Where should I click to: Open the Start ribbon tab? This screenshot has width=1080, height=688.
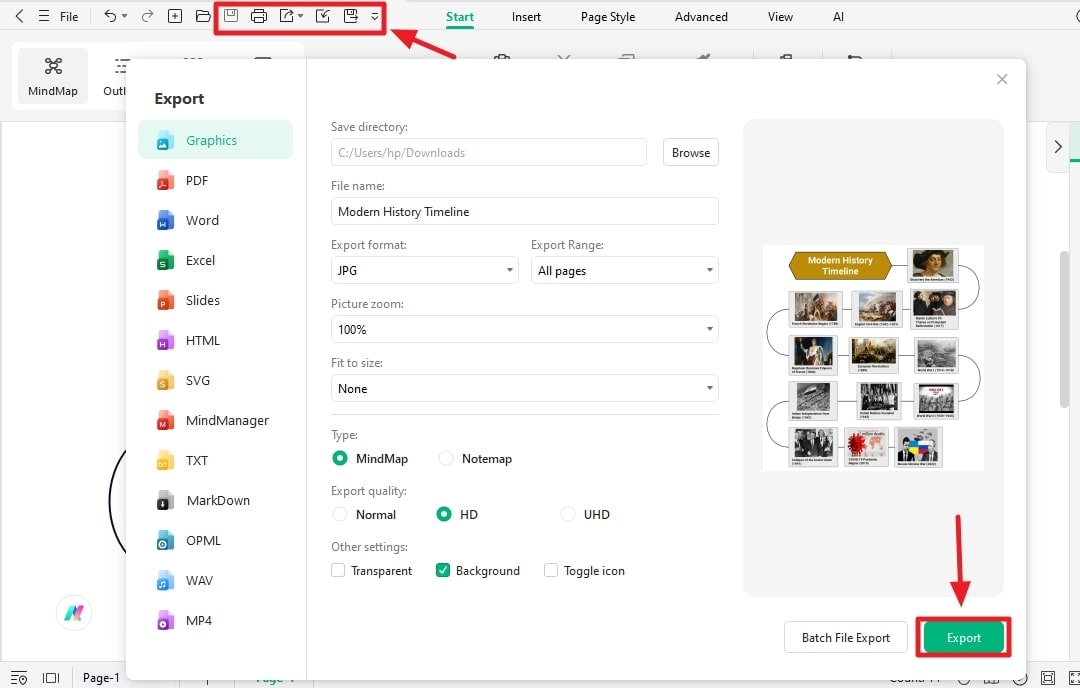459,17
